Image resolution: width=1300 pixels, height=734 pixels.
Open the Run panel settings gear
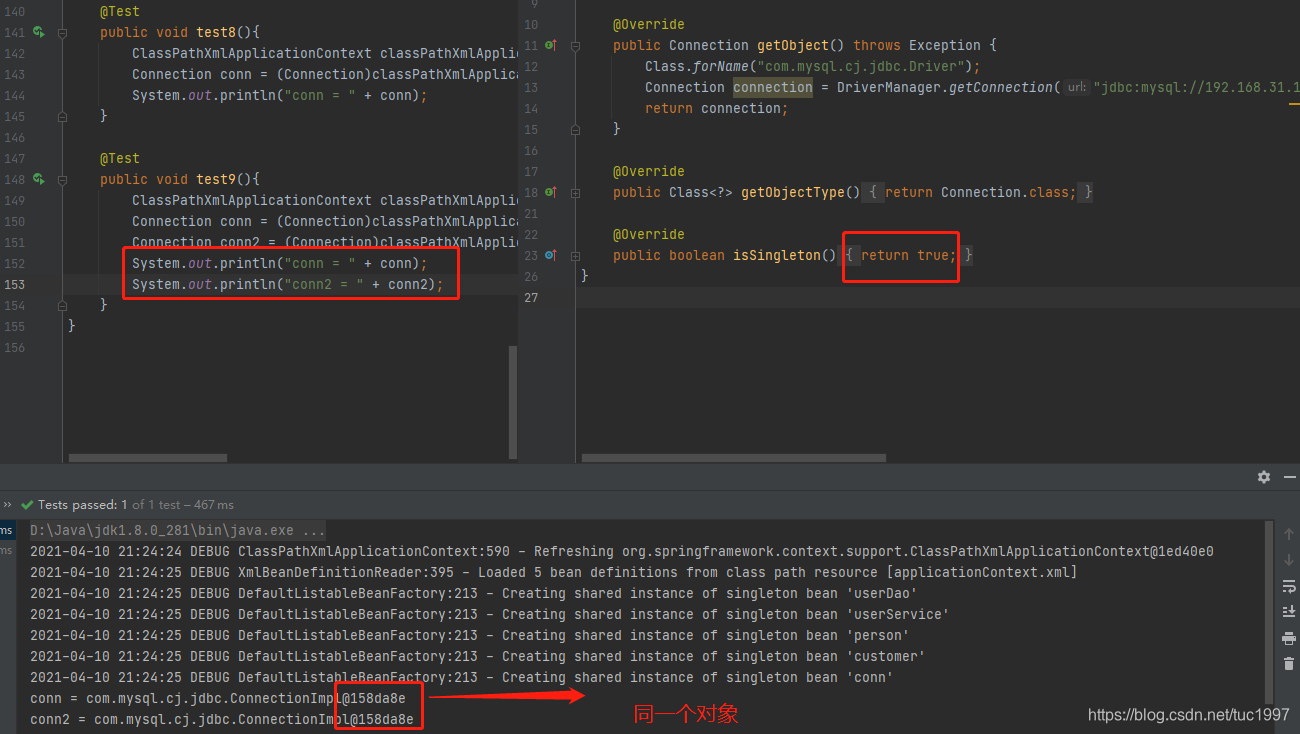(1264, 477)
